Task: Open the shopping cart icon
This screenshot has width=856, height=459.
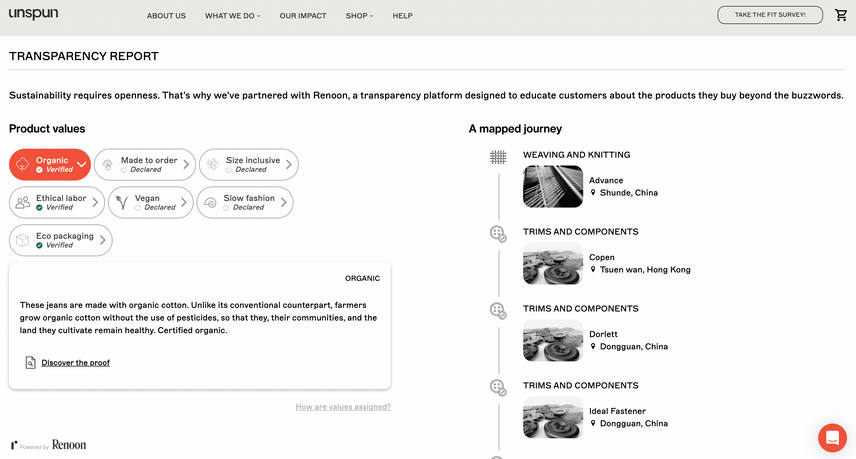Action: [841, 15]
